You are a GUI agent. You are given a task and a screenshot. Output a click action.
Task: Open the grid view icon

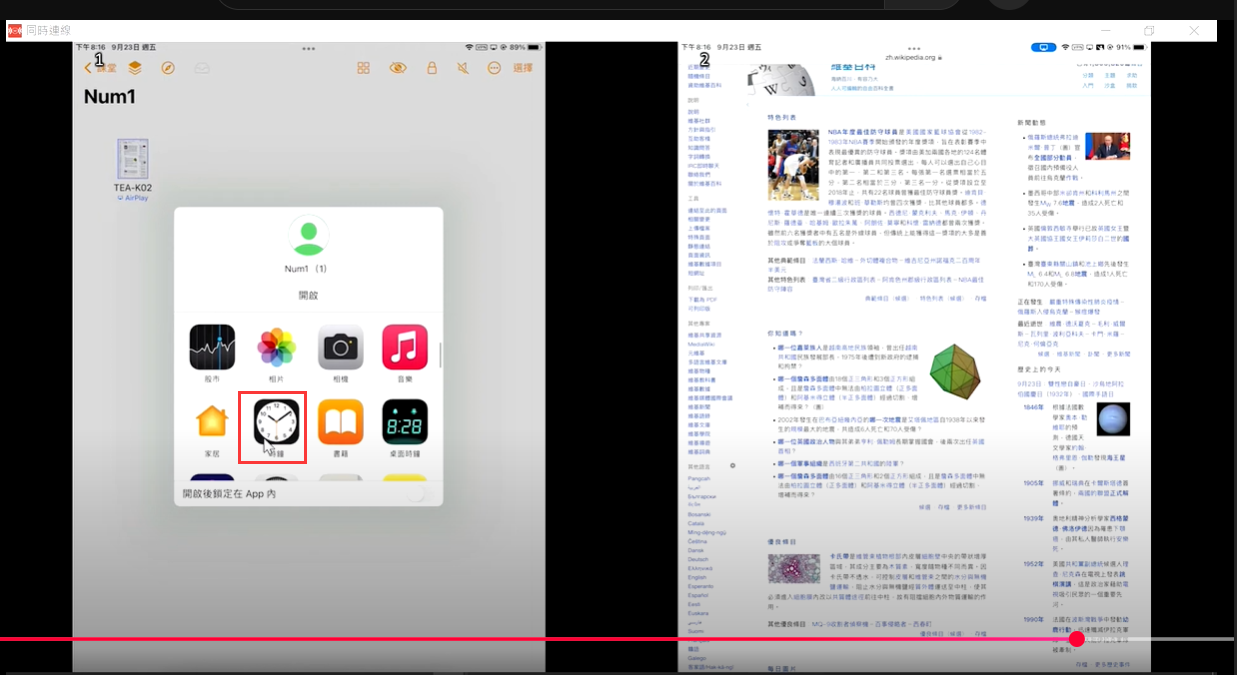click(364, 68)
